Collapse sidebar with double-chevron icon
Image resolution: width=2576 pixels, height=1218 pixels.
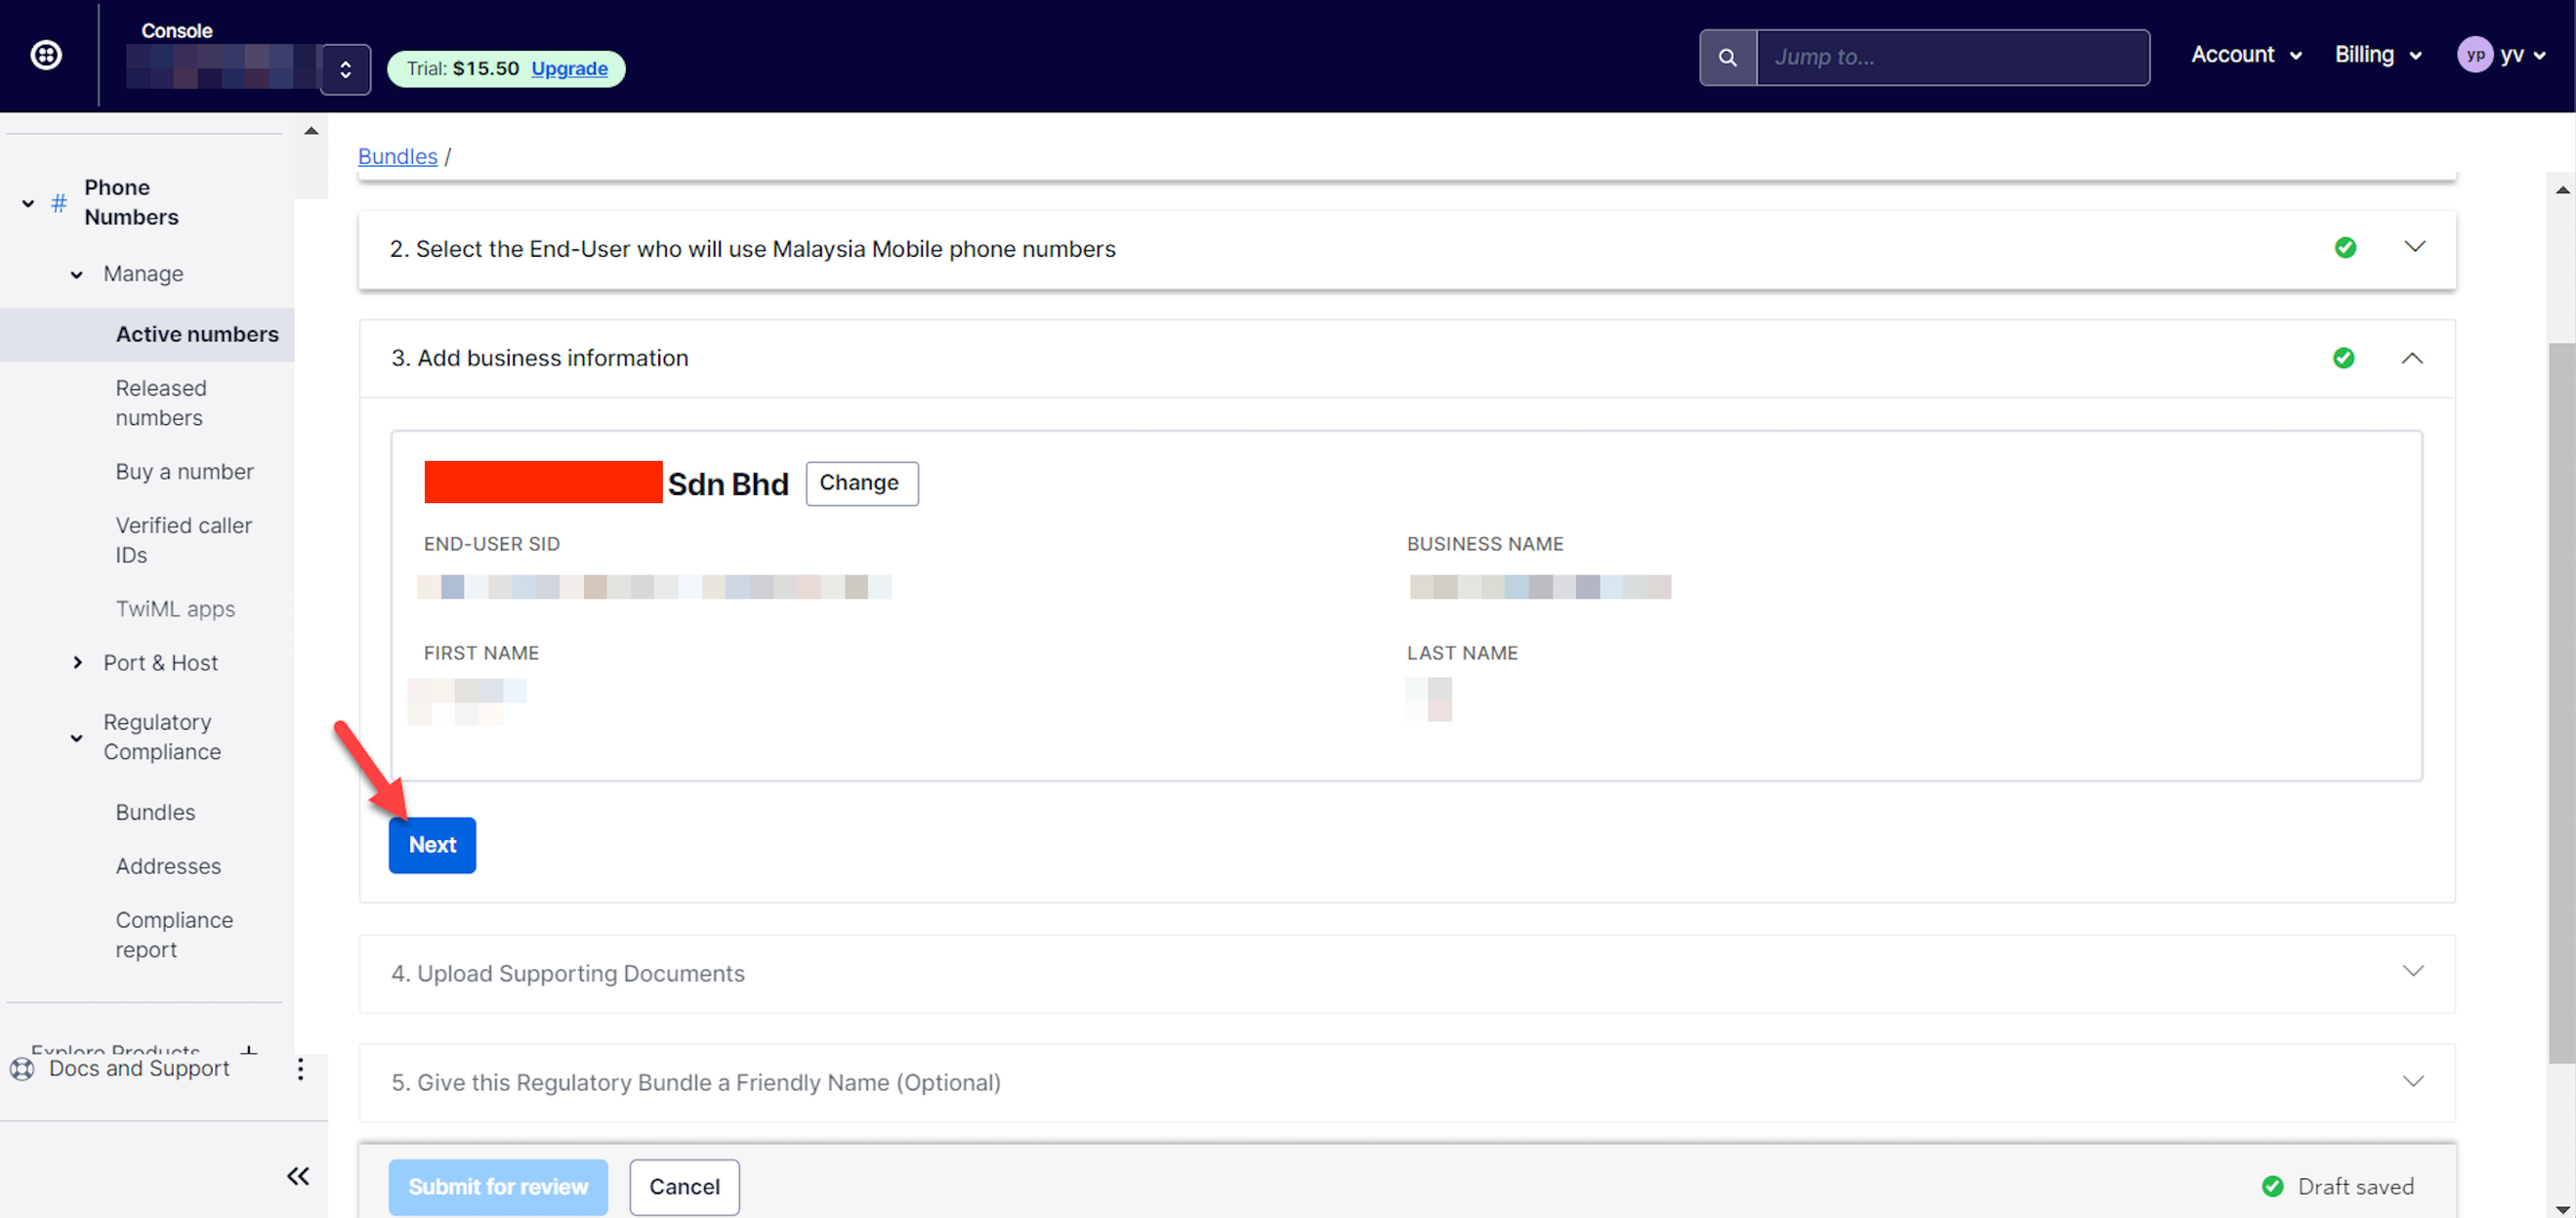click(298, 1175)
